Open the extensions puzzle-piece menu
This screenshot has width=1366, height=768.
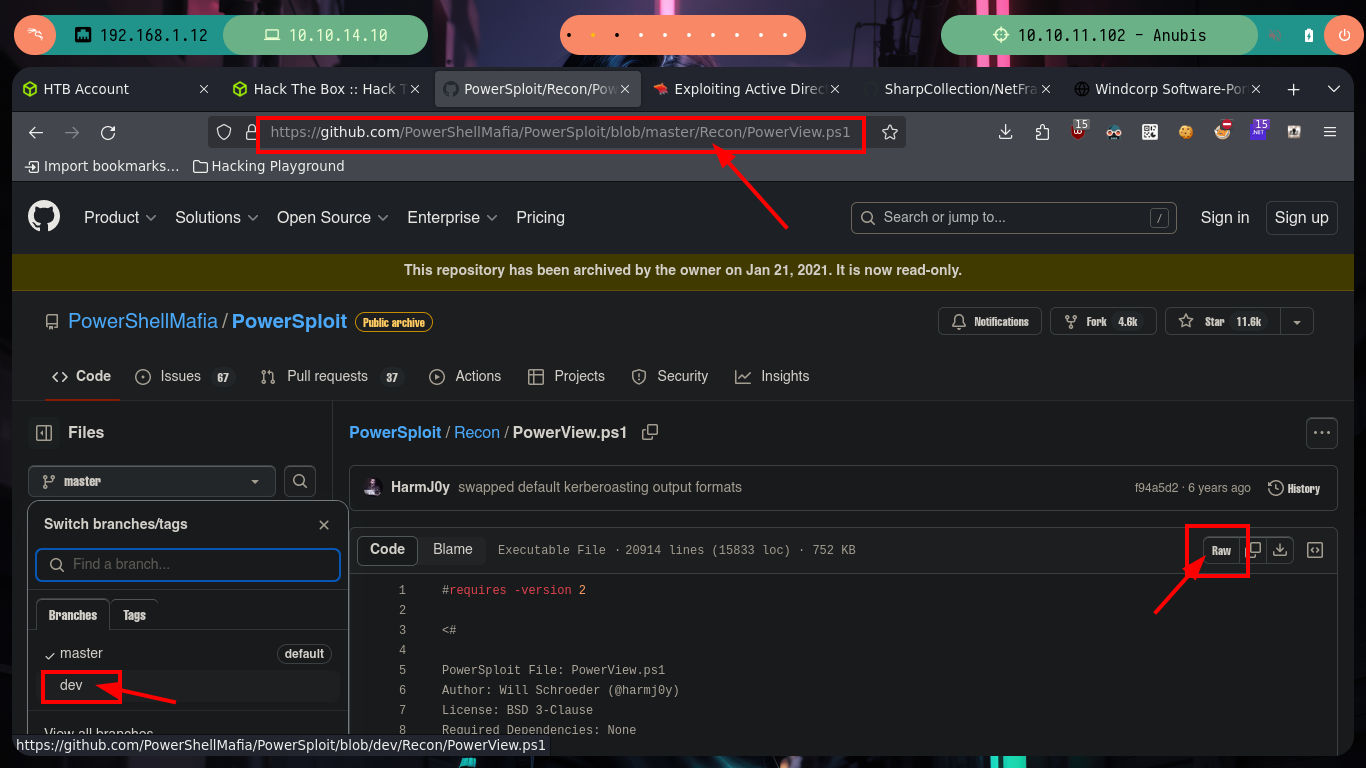click(x=1042, y=132)
